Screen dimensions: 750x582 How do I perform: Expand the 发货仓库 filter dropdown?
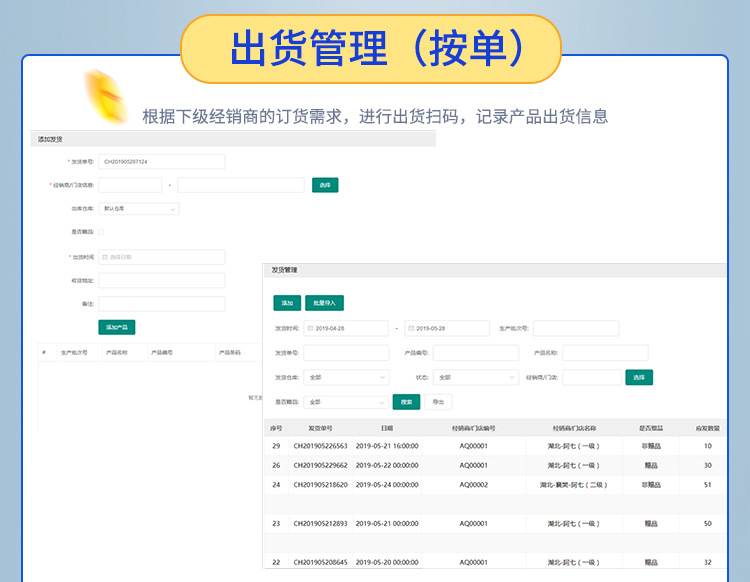pyautogui.click(x=346, y=377)
